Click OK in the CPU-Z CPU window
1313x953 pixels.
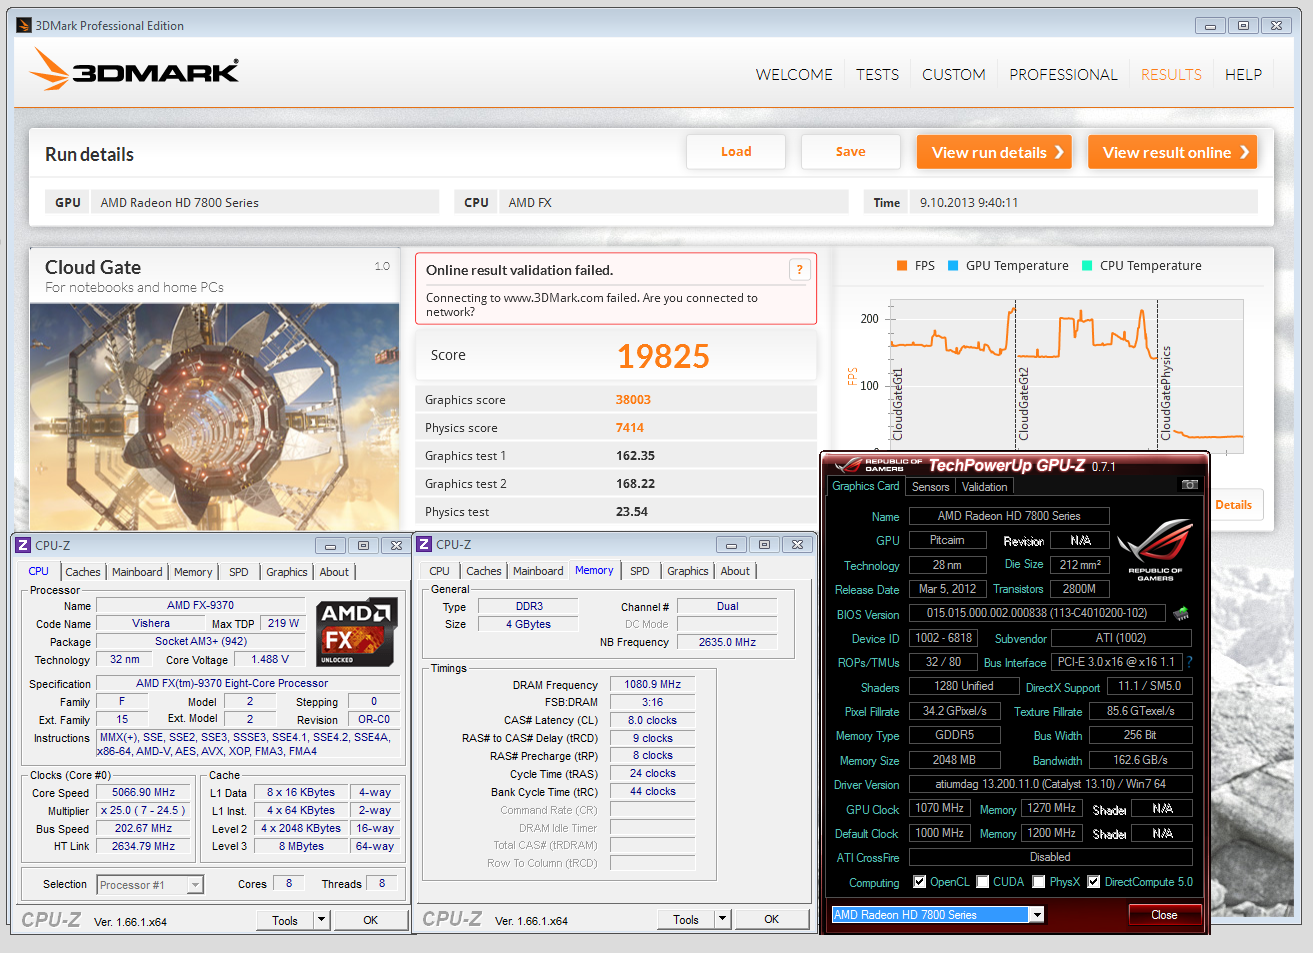[x=371, y=920]
